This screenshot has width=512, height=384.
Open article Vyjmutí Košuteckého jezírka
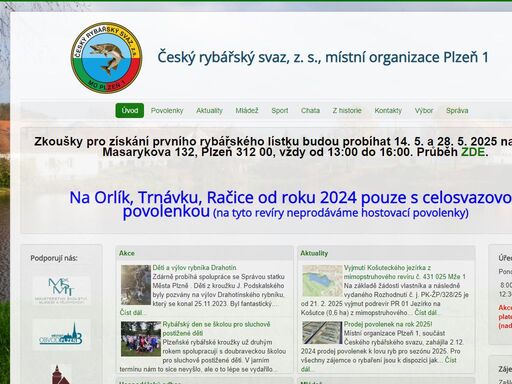(x=404, y=272)
